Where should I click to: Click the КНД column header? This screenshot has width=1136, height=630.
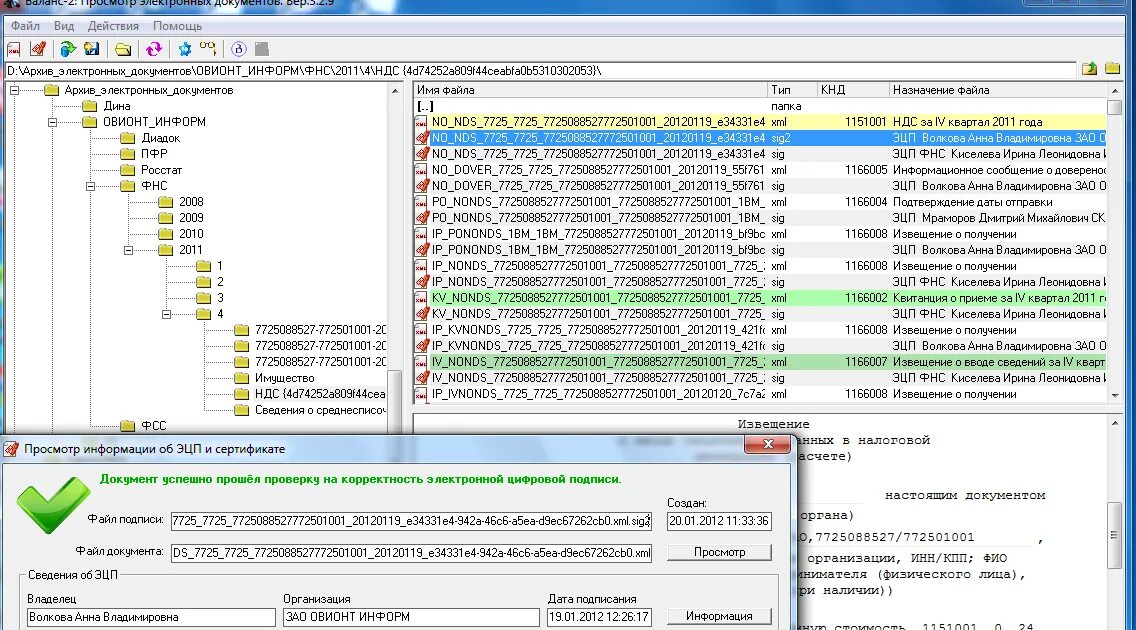click(853, 90)
